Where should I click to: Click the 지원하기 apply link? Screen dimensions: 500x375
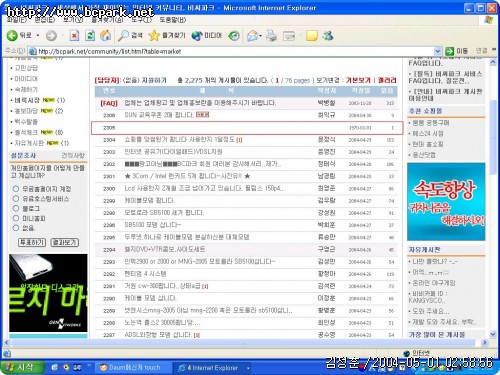point(154,80)
